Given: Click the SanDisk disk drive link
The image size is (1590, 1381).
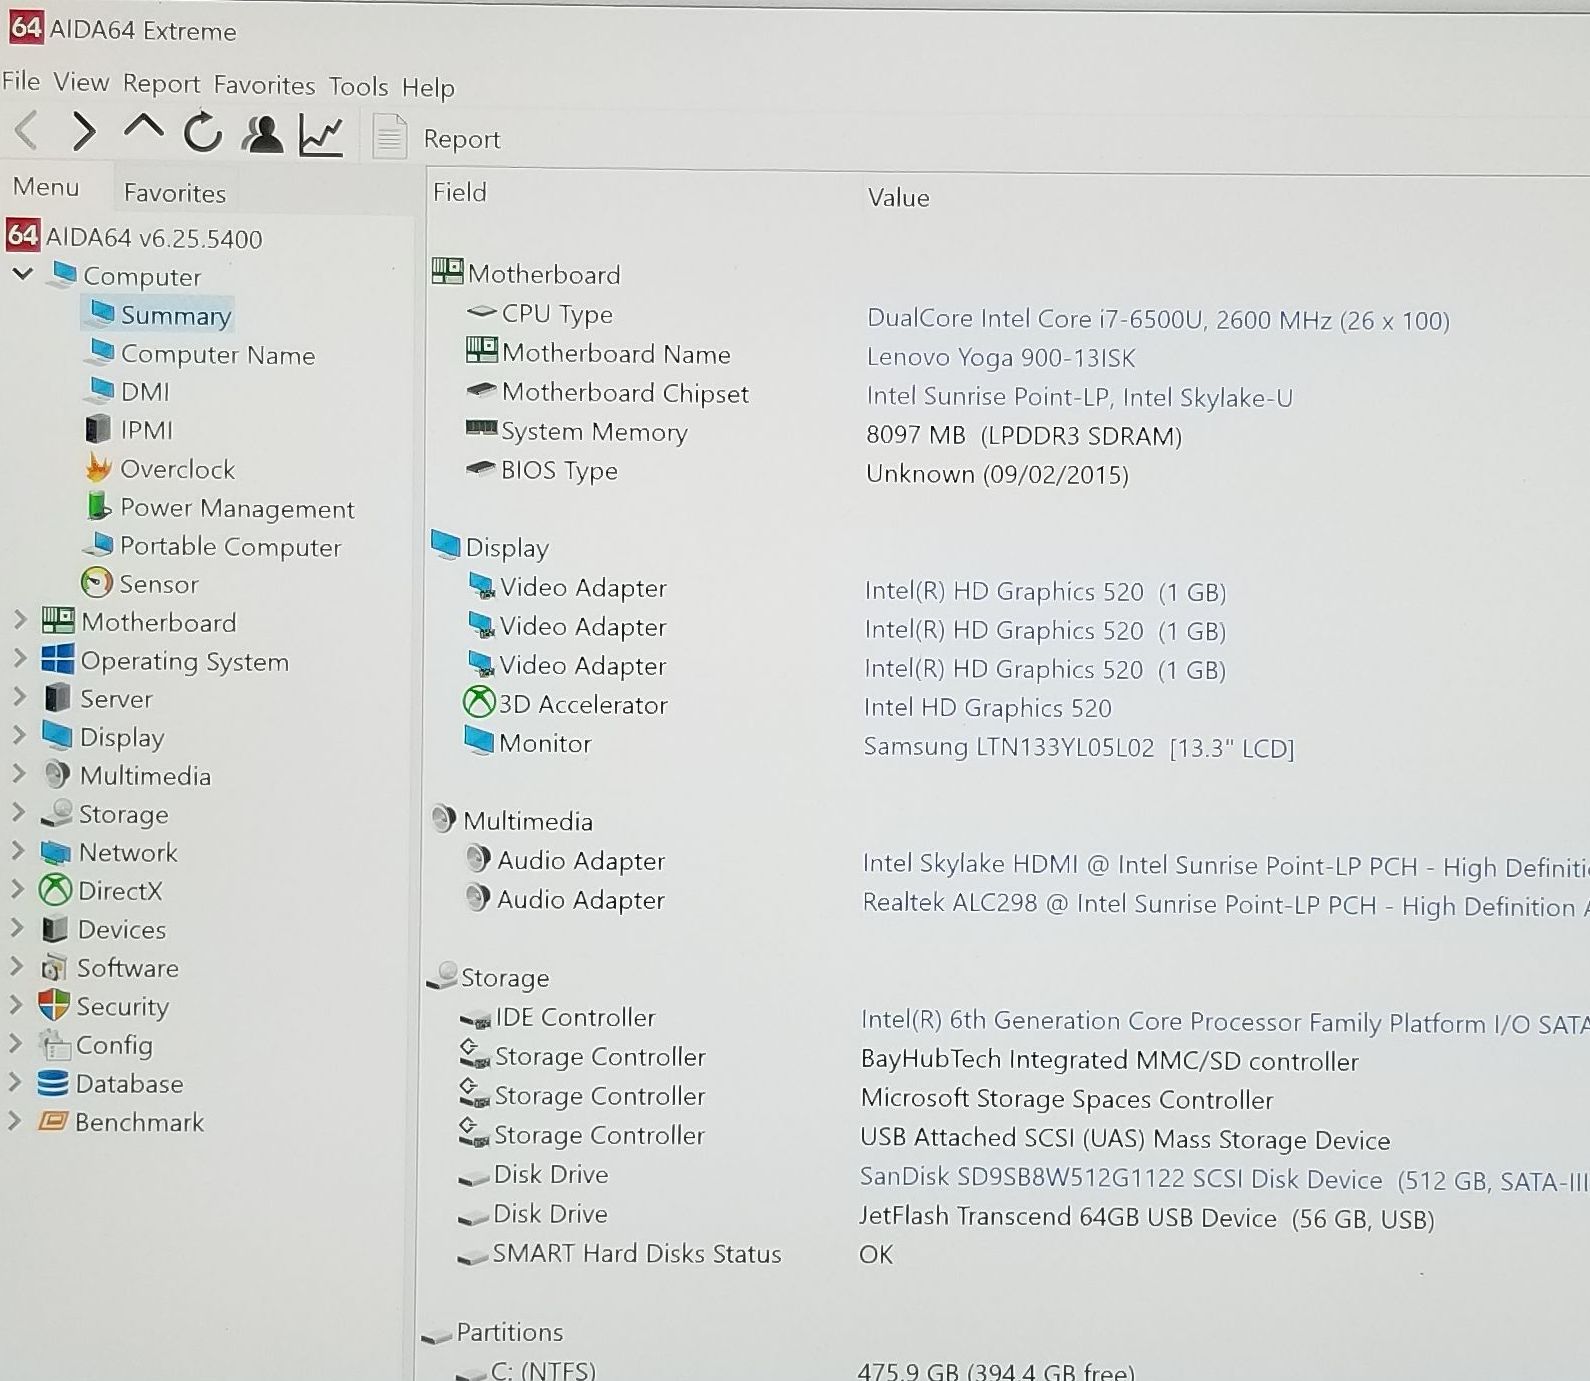Looking at the screenshot, I should [x=1120, y=1179].
